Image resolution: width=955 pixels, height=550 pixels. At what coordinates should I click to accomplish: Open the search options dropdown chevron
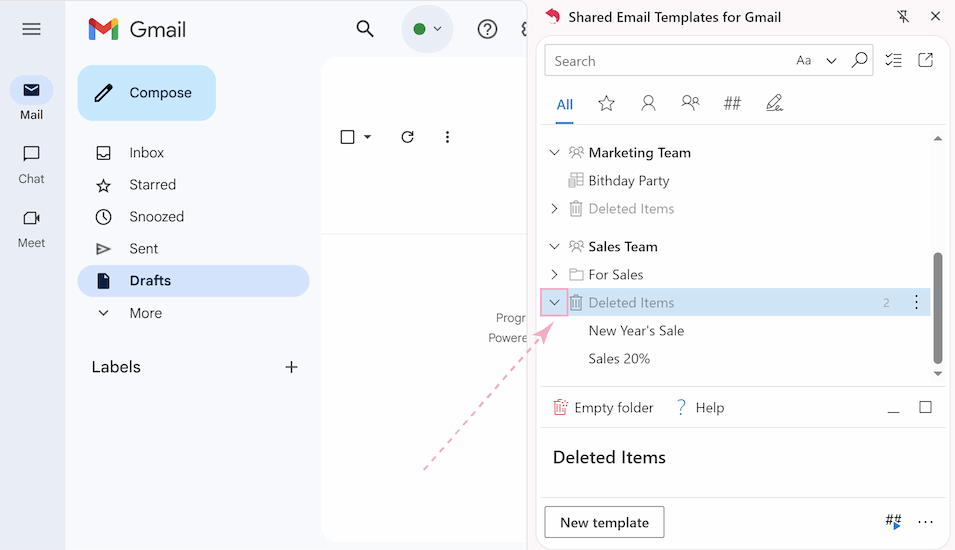coord(831,60)
